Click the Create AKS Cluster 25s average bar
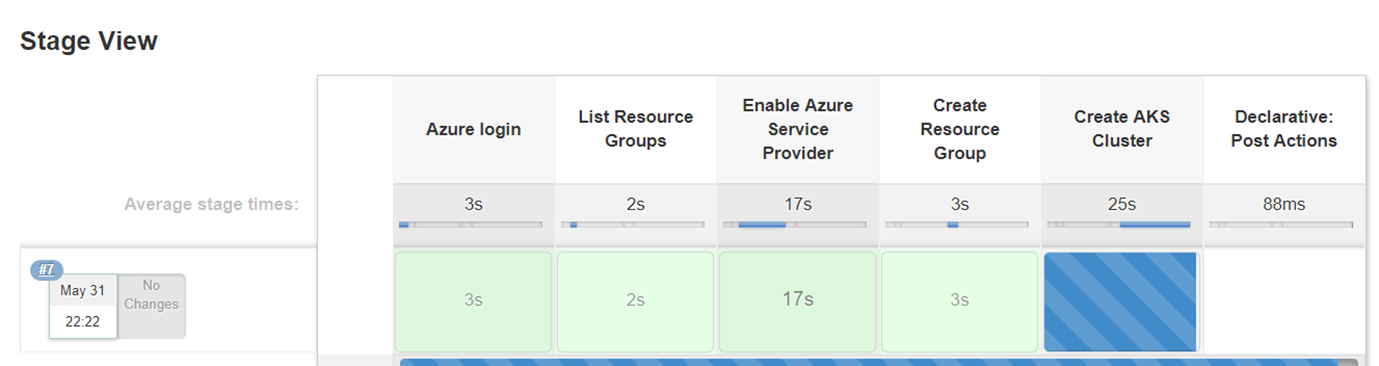The width and height of the screenshot is (1379, 366). click(x=1119, y=225)
